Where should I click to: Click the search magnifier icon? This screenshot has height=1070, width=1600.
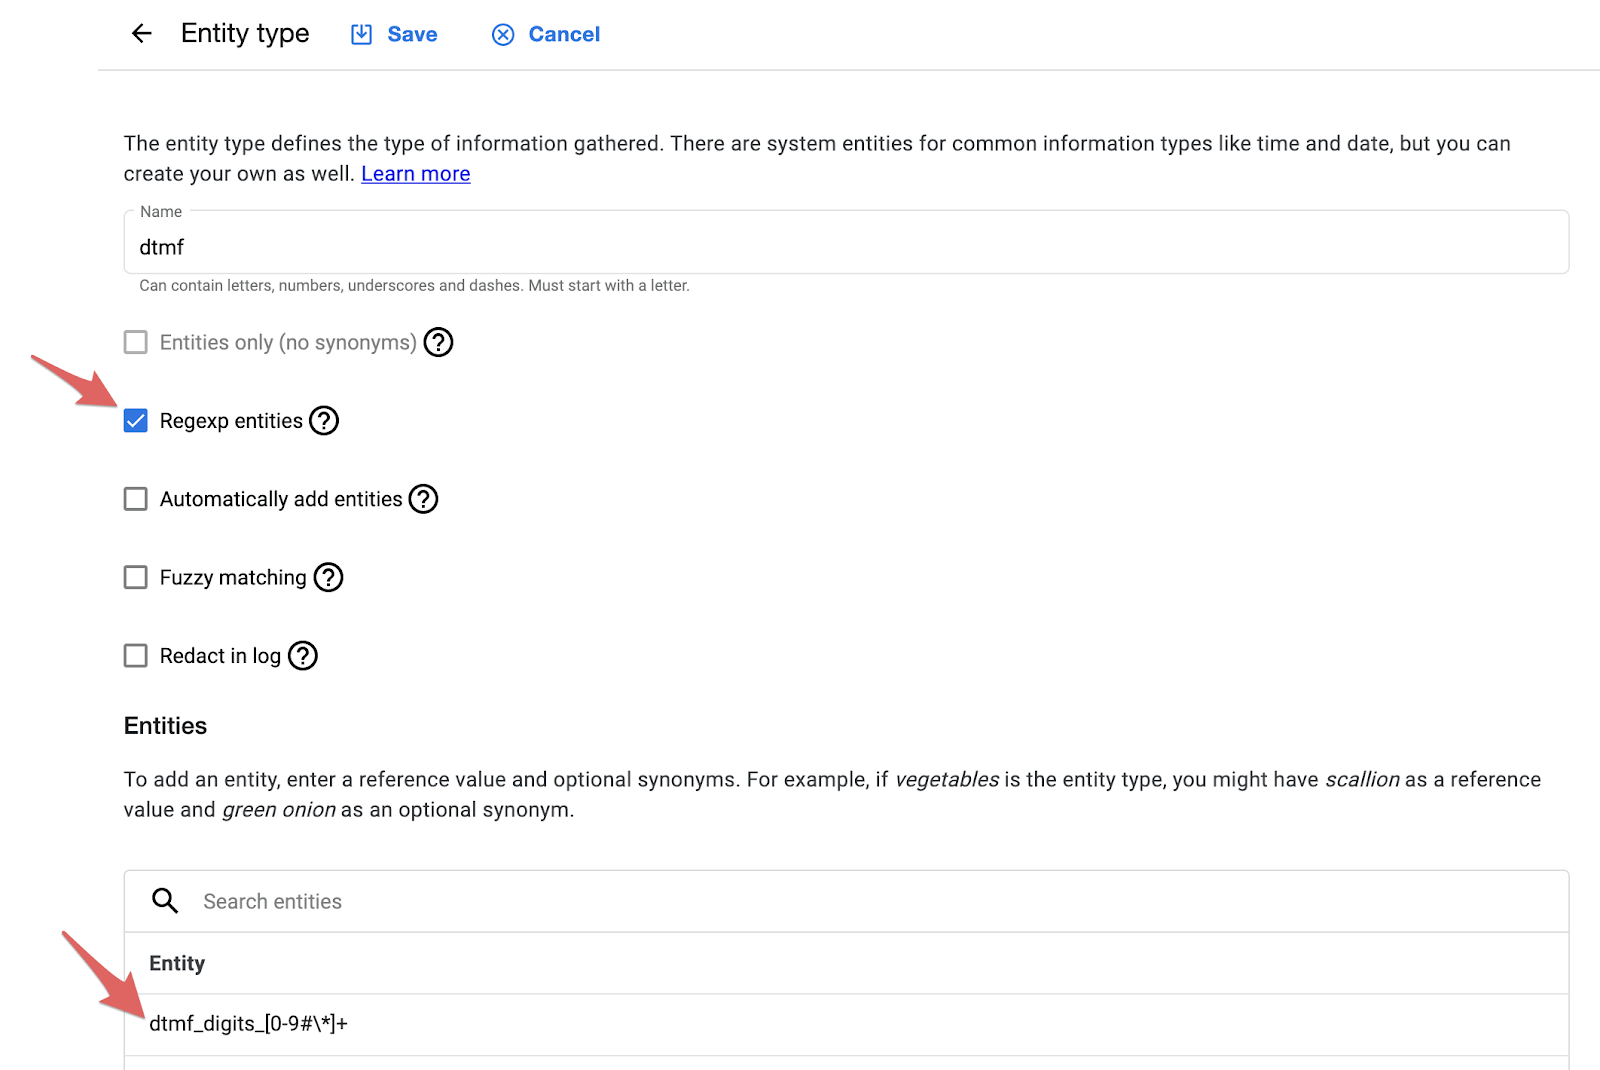[165, 901]
